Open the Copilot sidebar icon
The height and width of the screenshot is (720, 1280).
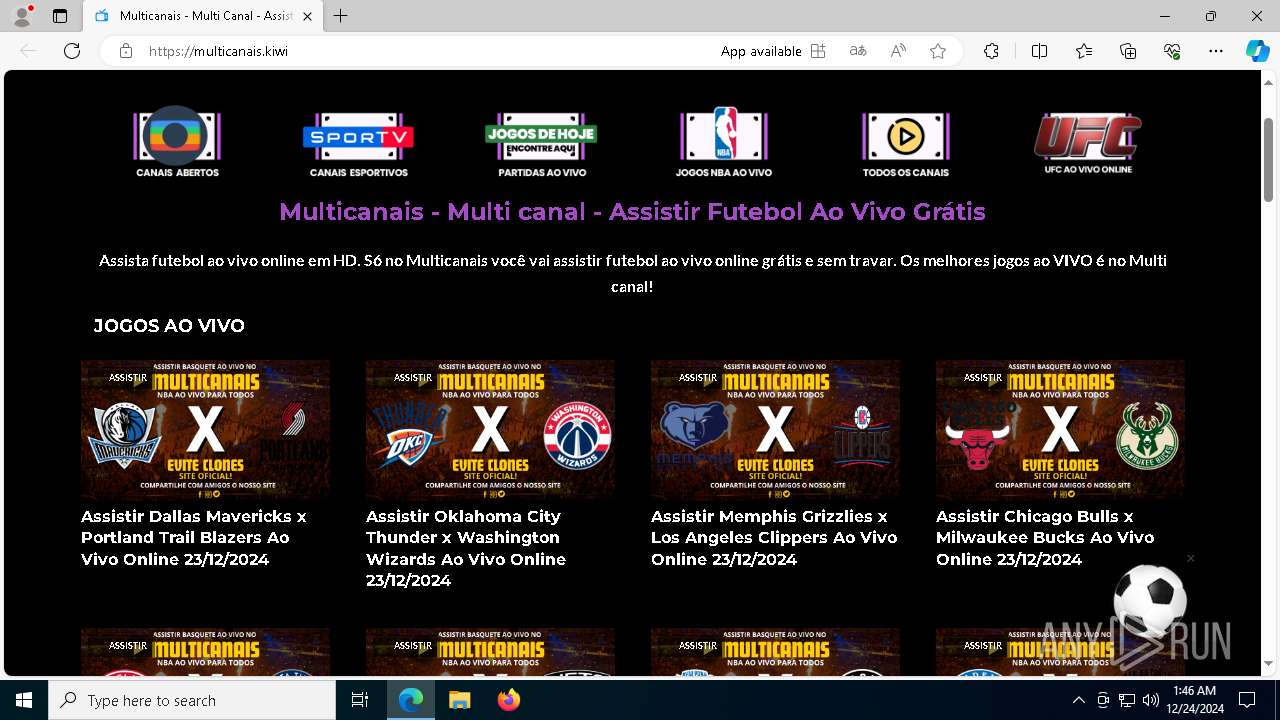tap(1257, 51)
